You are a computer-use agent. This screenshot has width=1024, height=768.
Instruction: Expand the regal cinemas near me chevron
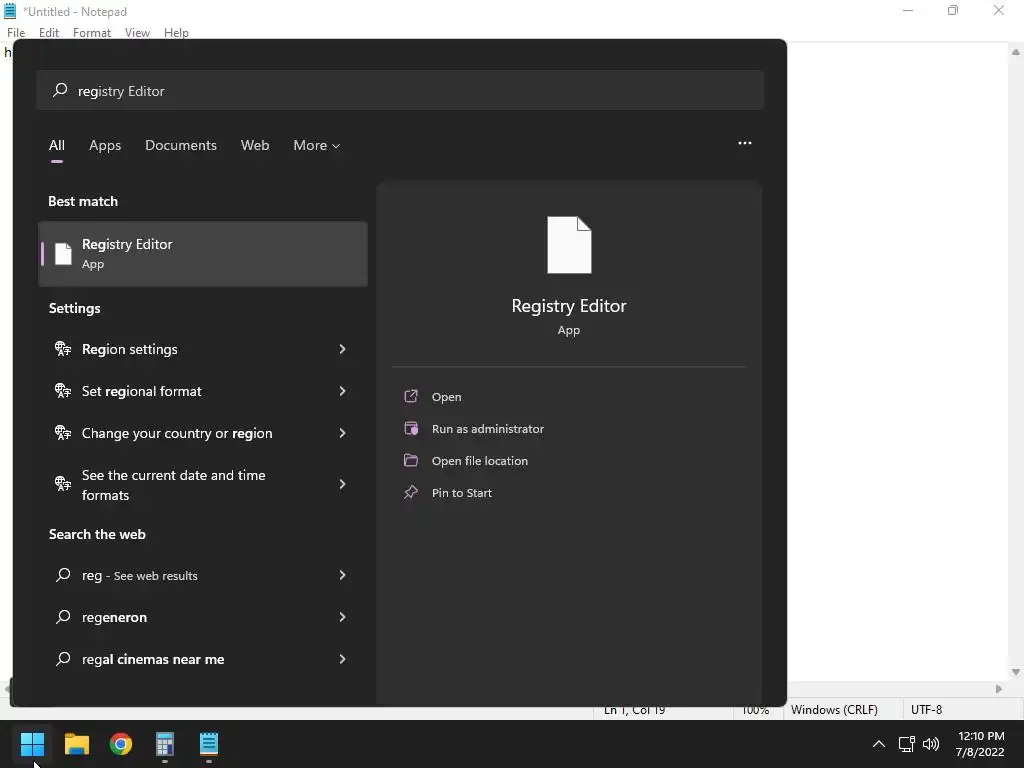pyautogui.click(x=342, y=658)
